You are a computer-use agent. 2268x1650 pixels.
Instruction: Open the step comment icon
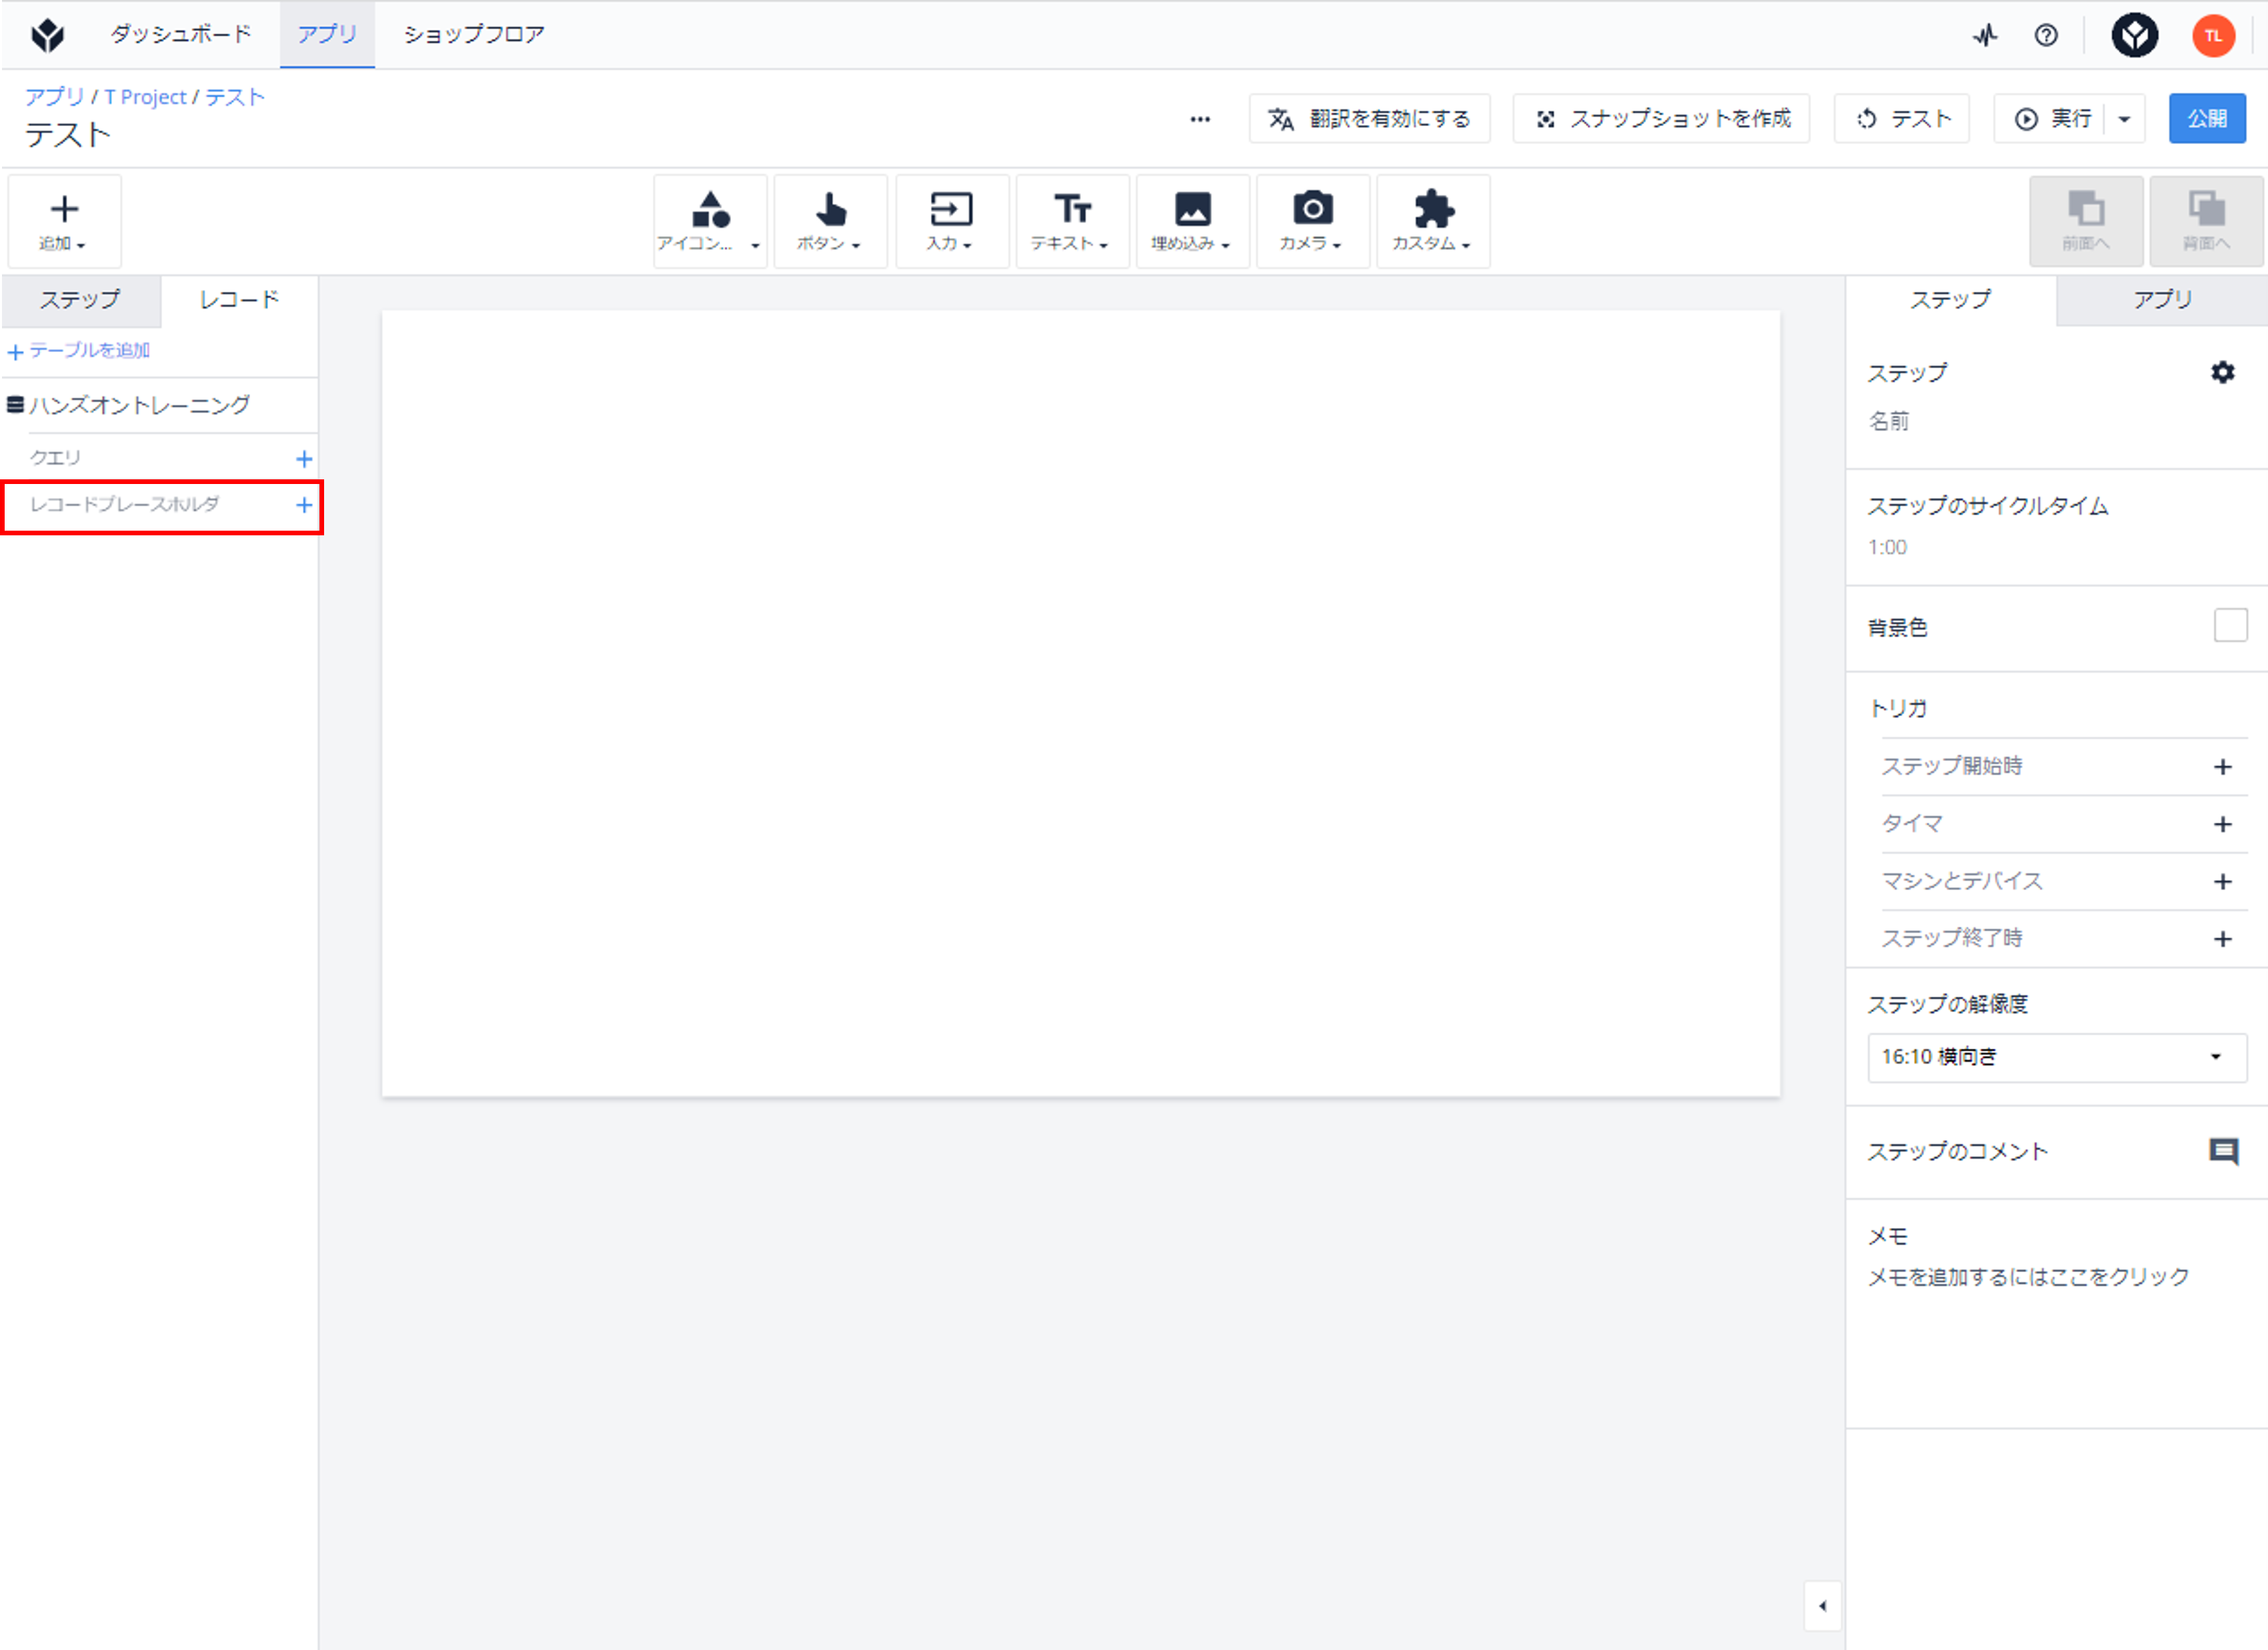(x=2223, y=1151)
